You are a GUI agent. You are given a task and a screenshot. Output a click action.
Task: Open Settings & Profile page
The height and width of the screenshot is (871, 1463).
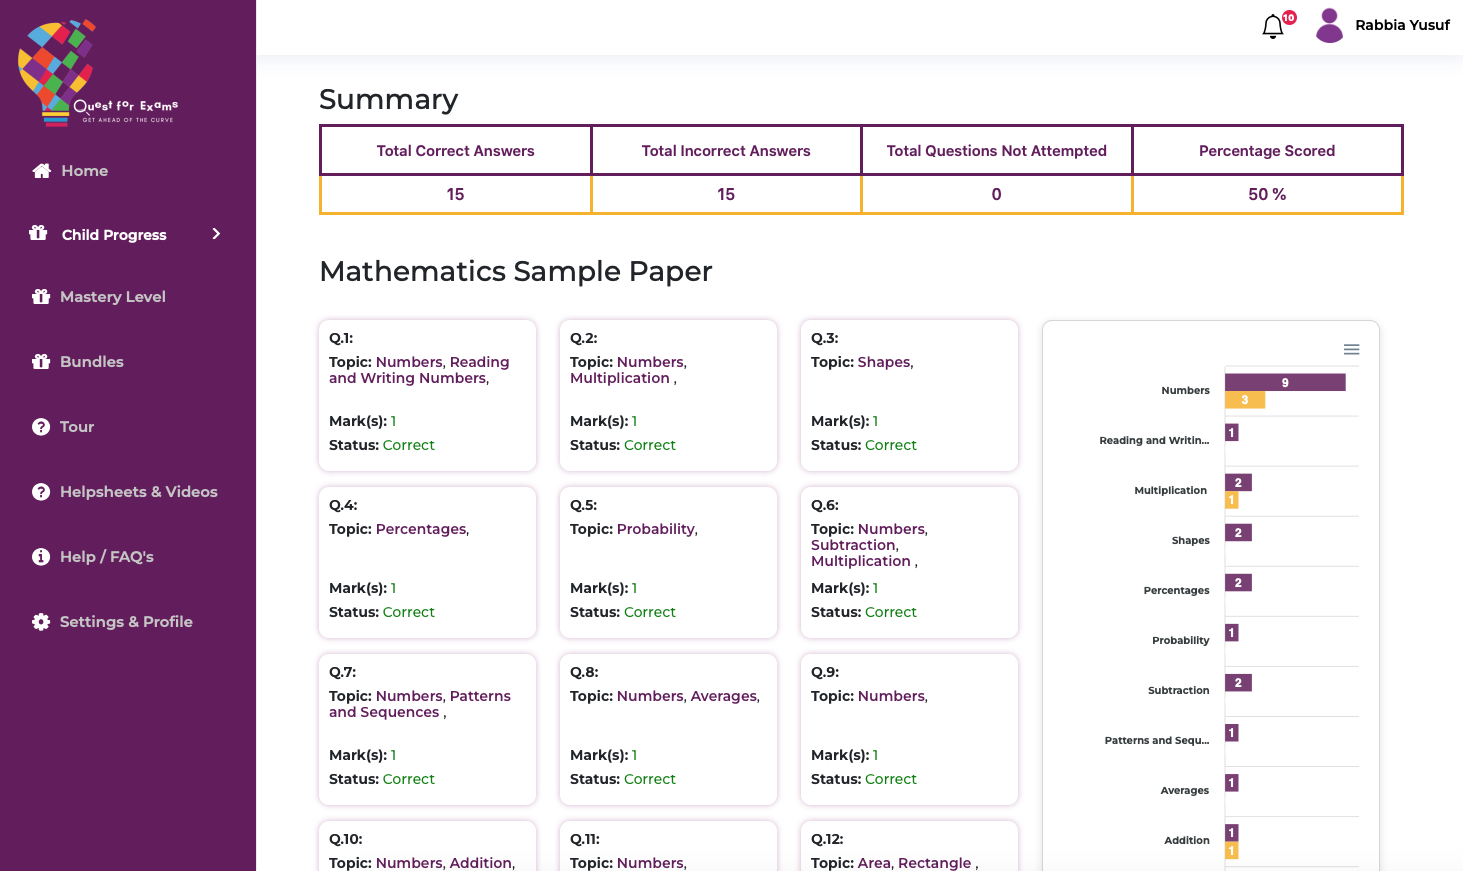[128, 622]
